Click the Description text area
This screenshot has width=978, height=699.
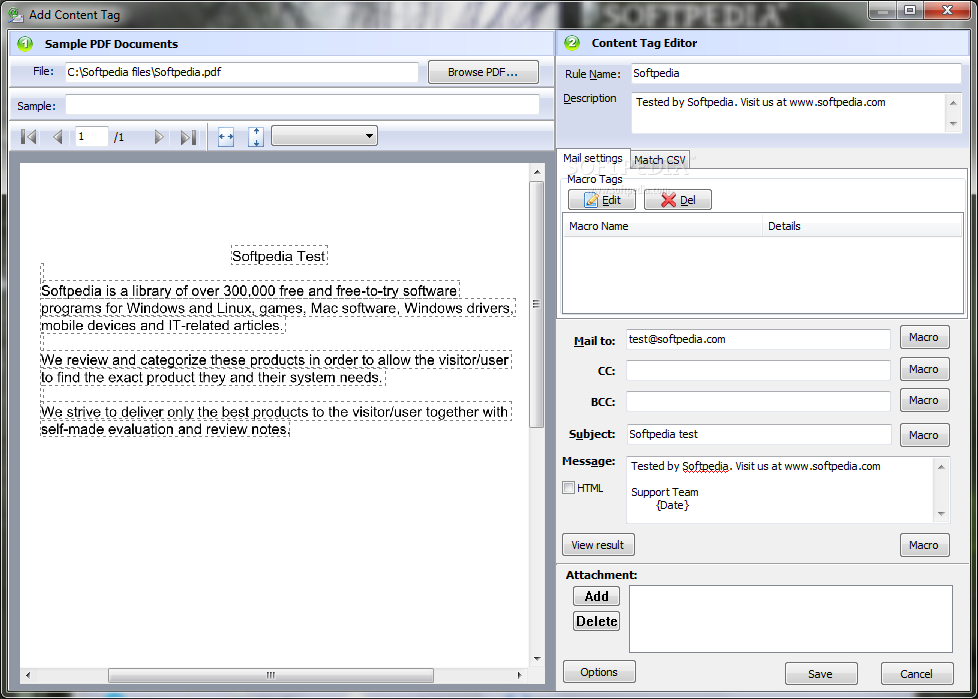789,113
